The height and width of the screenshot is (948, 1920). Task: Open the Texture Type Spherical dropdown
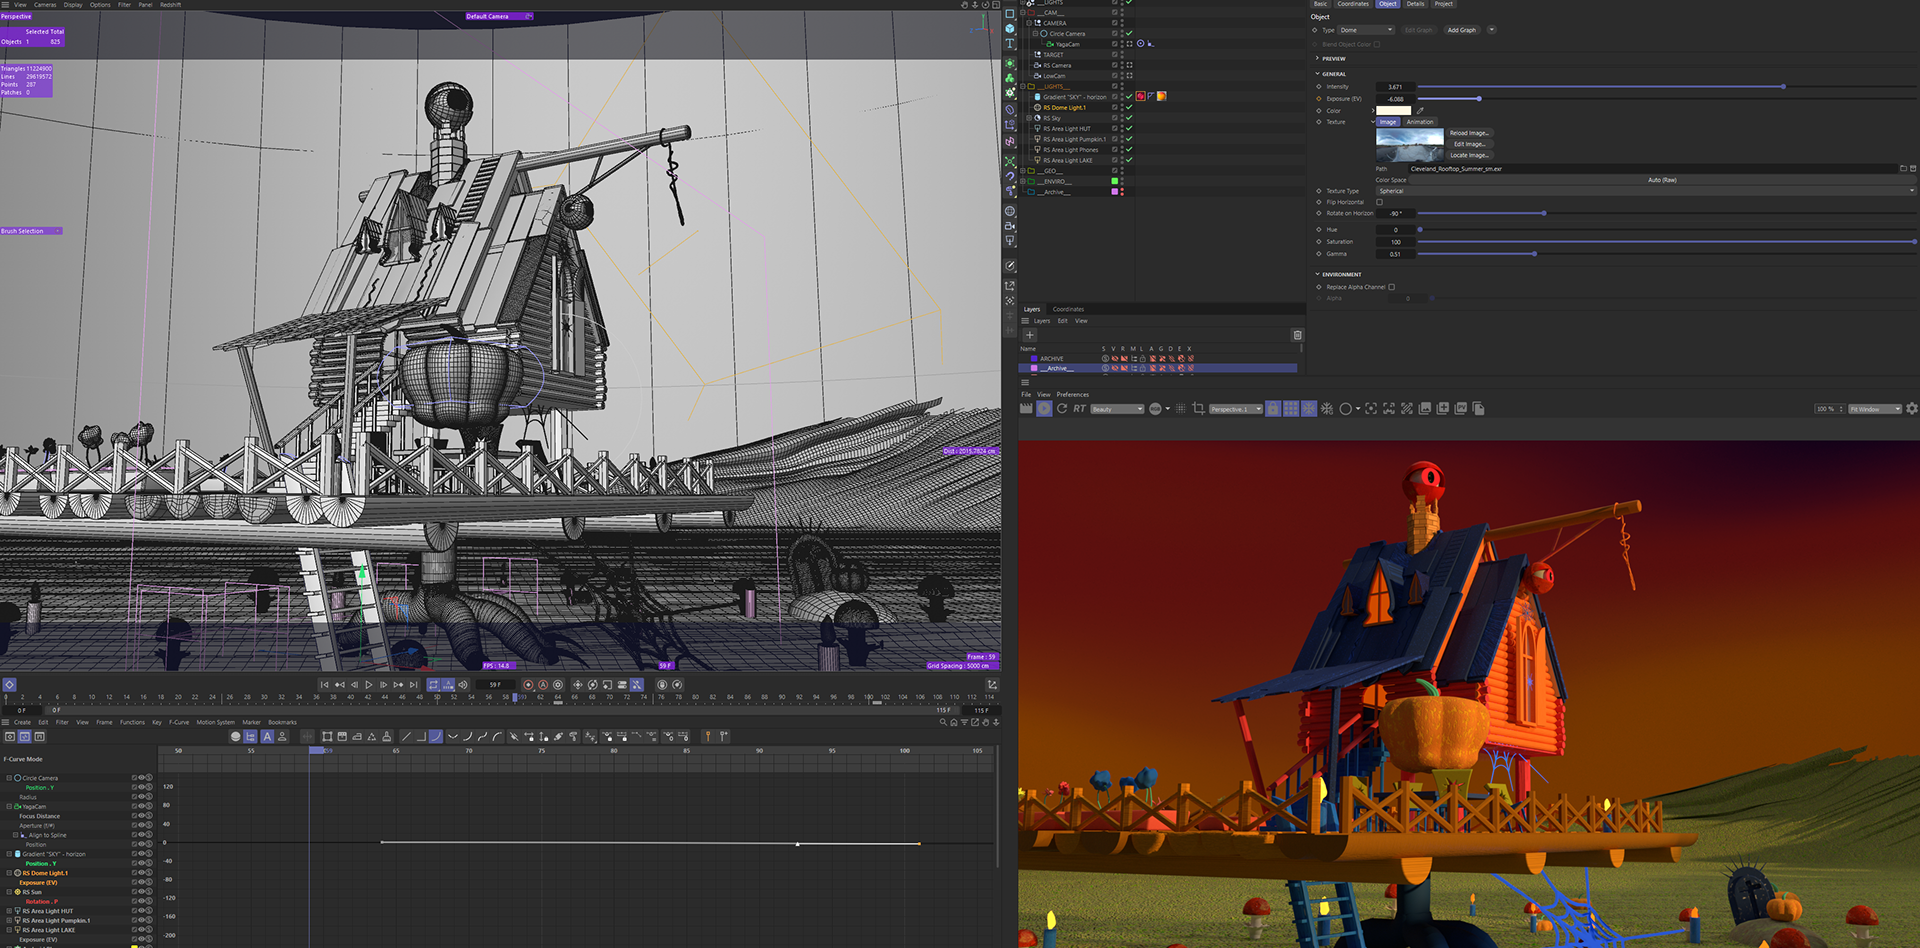1646,191
